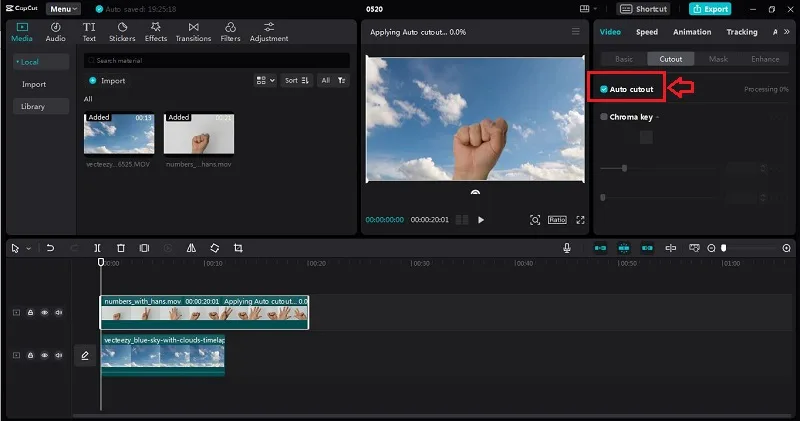Image resolution: width=800 pixels, height=421 pixels.
Task: Click the Import button with plus icon
Action: [x=107, y=81]
